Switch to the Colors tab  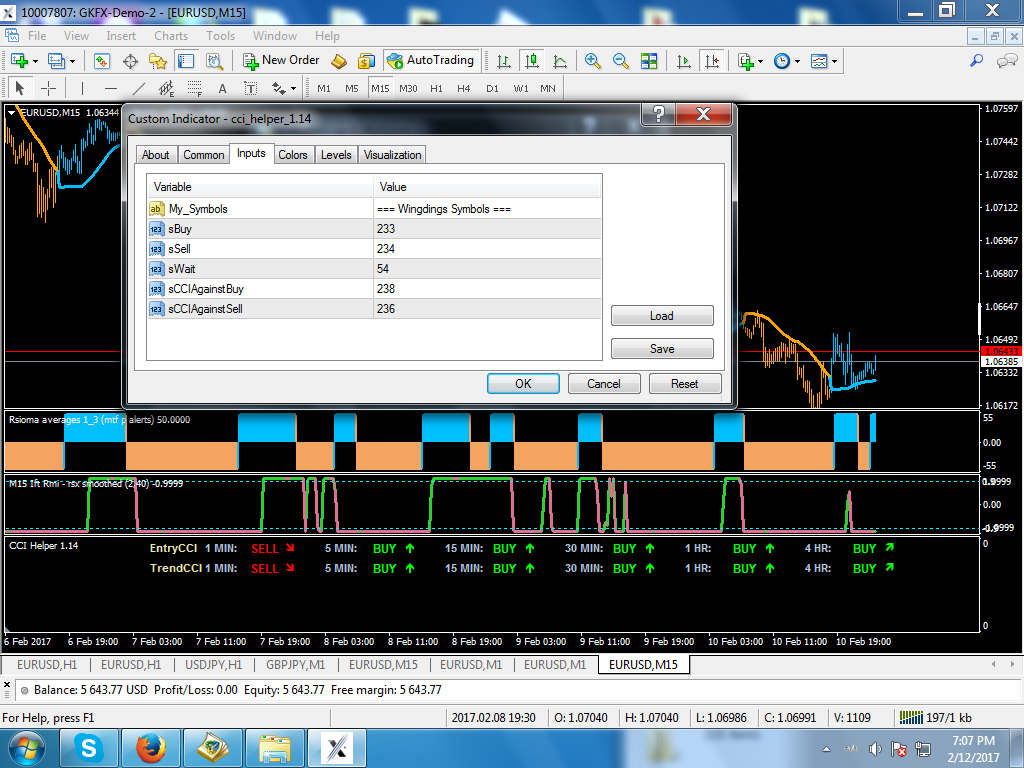pyautogui.click(x=293, y=155)
